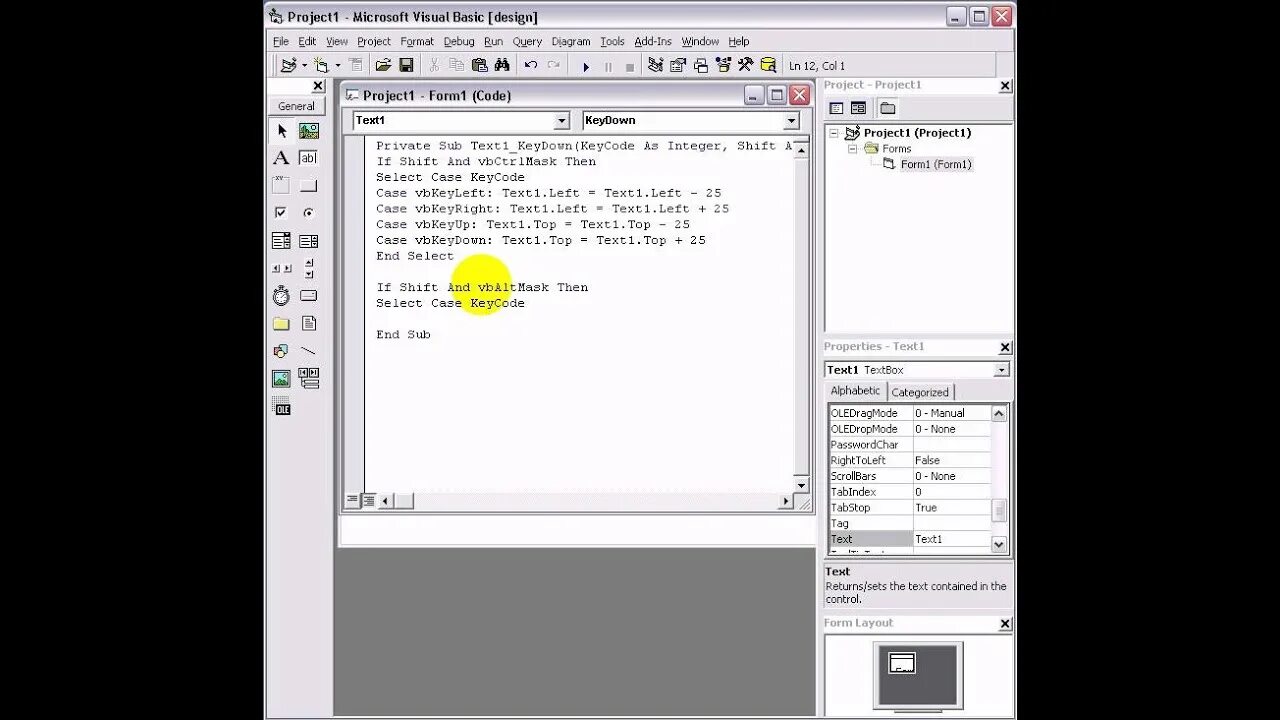Open Properties Window from toolbar
Viewport: 1280px width, 720px height.
click(x=678, y=65)
